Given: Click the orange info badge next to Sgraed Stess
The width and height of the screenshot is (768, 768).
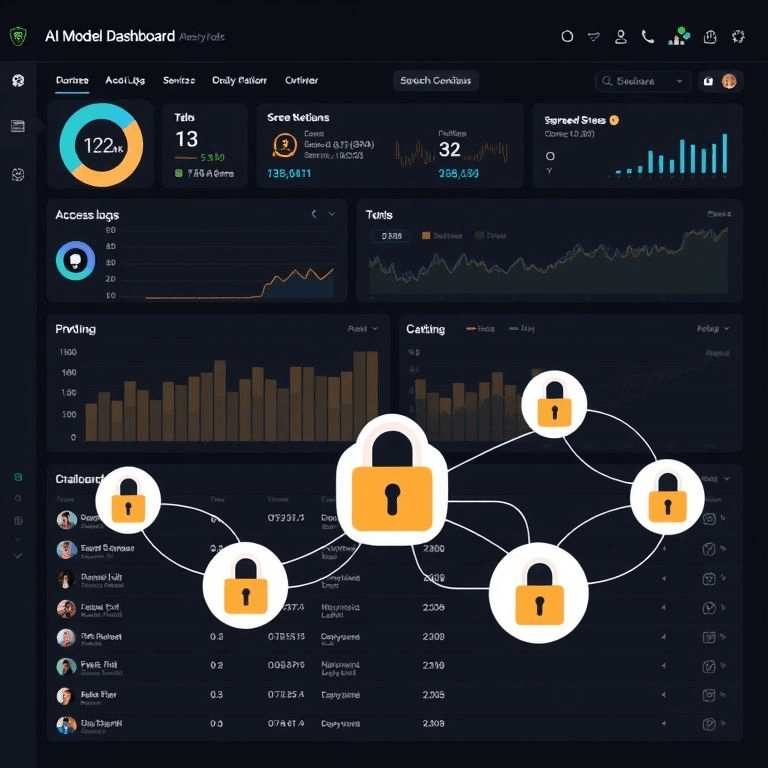Looking at the screenshot, I should click(x=614, y=120).
